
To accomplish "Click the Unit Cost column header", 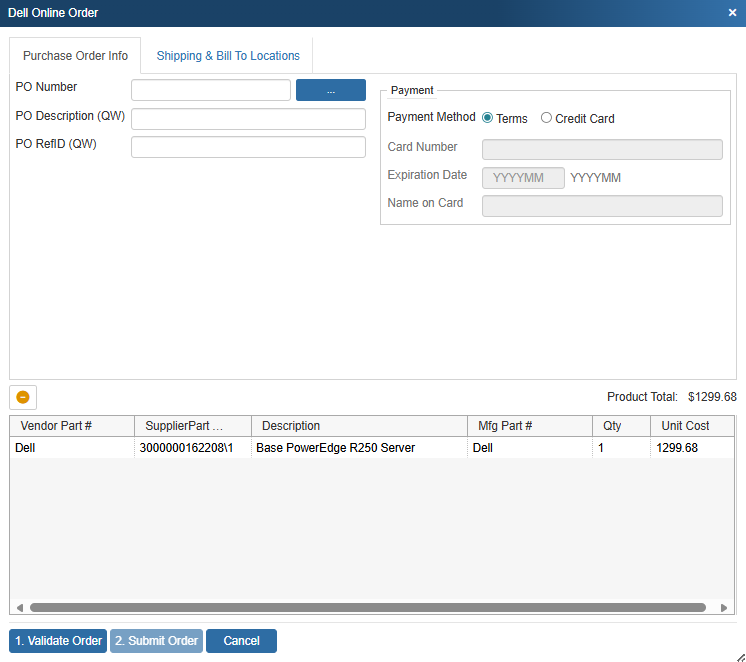I will pos(686,426).
